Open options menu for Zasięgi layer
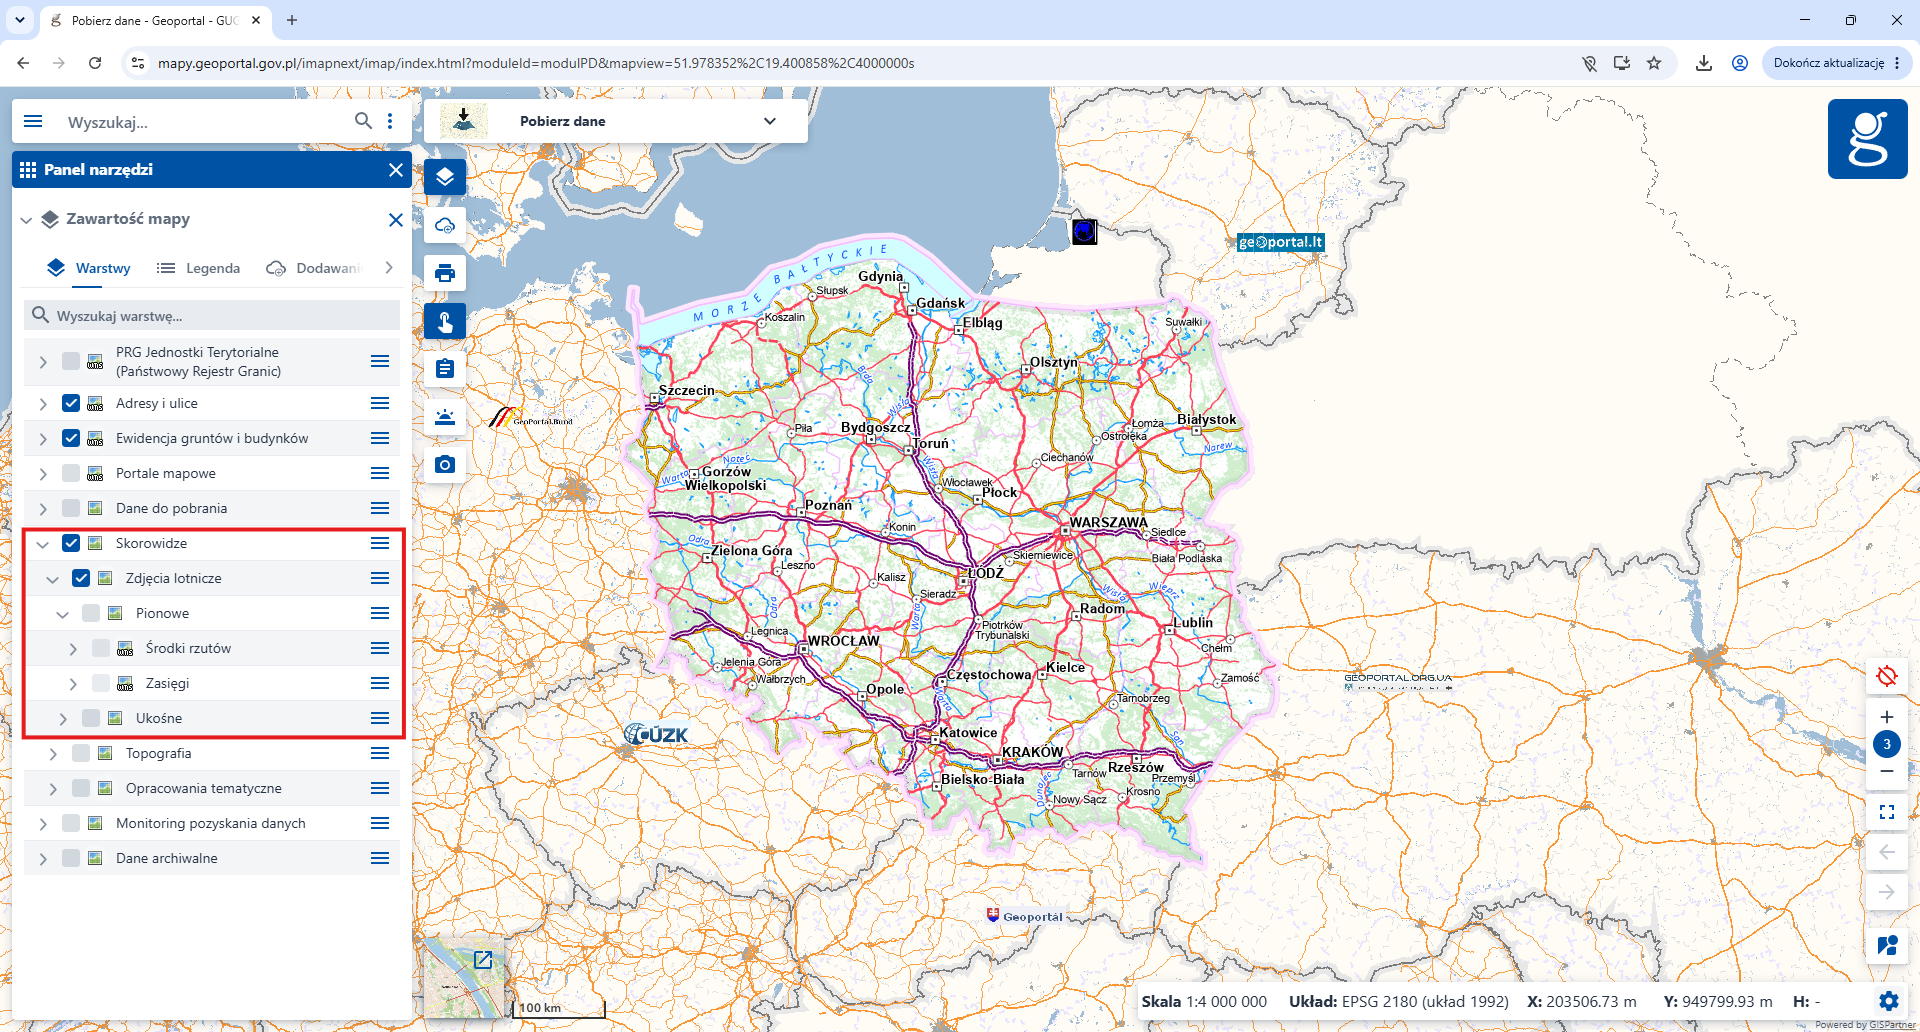 coord(380,683)
